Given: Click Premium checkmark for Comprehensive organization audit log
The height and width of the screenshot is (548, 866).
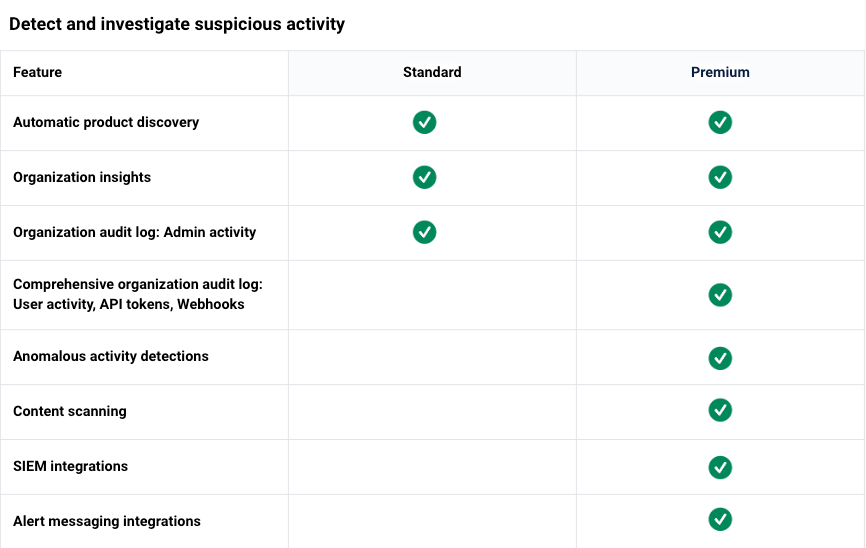Looking at the screenshot, I should (x=720, y=294).
